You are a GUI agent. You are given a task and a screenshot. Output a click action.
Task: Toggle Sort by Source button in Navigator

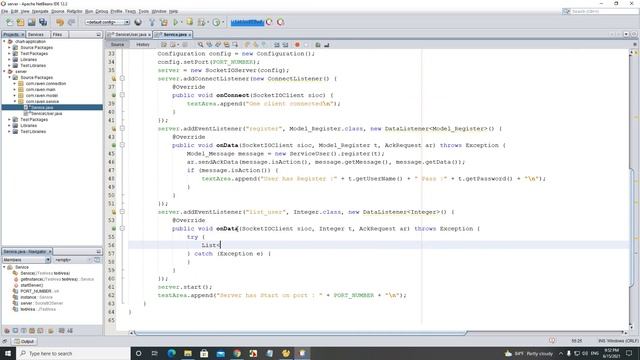(70, 331)
